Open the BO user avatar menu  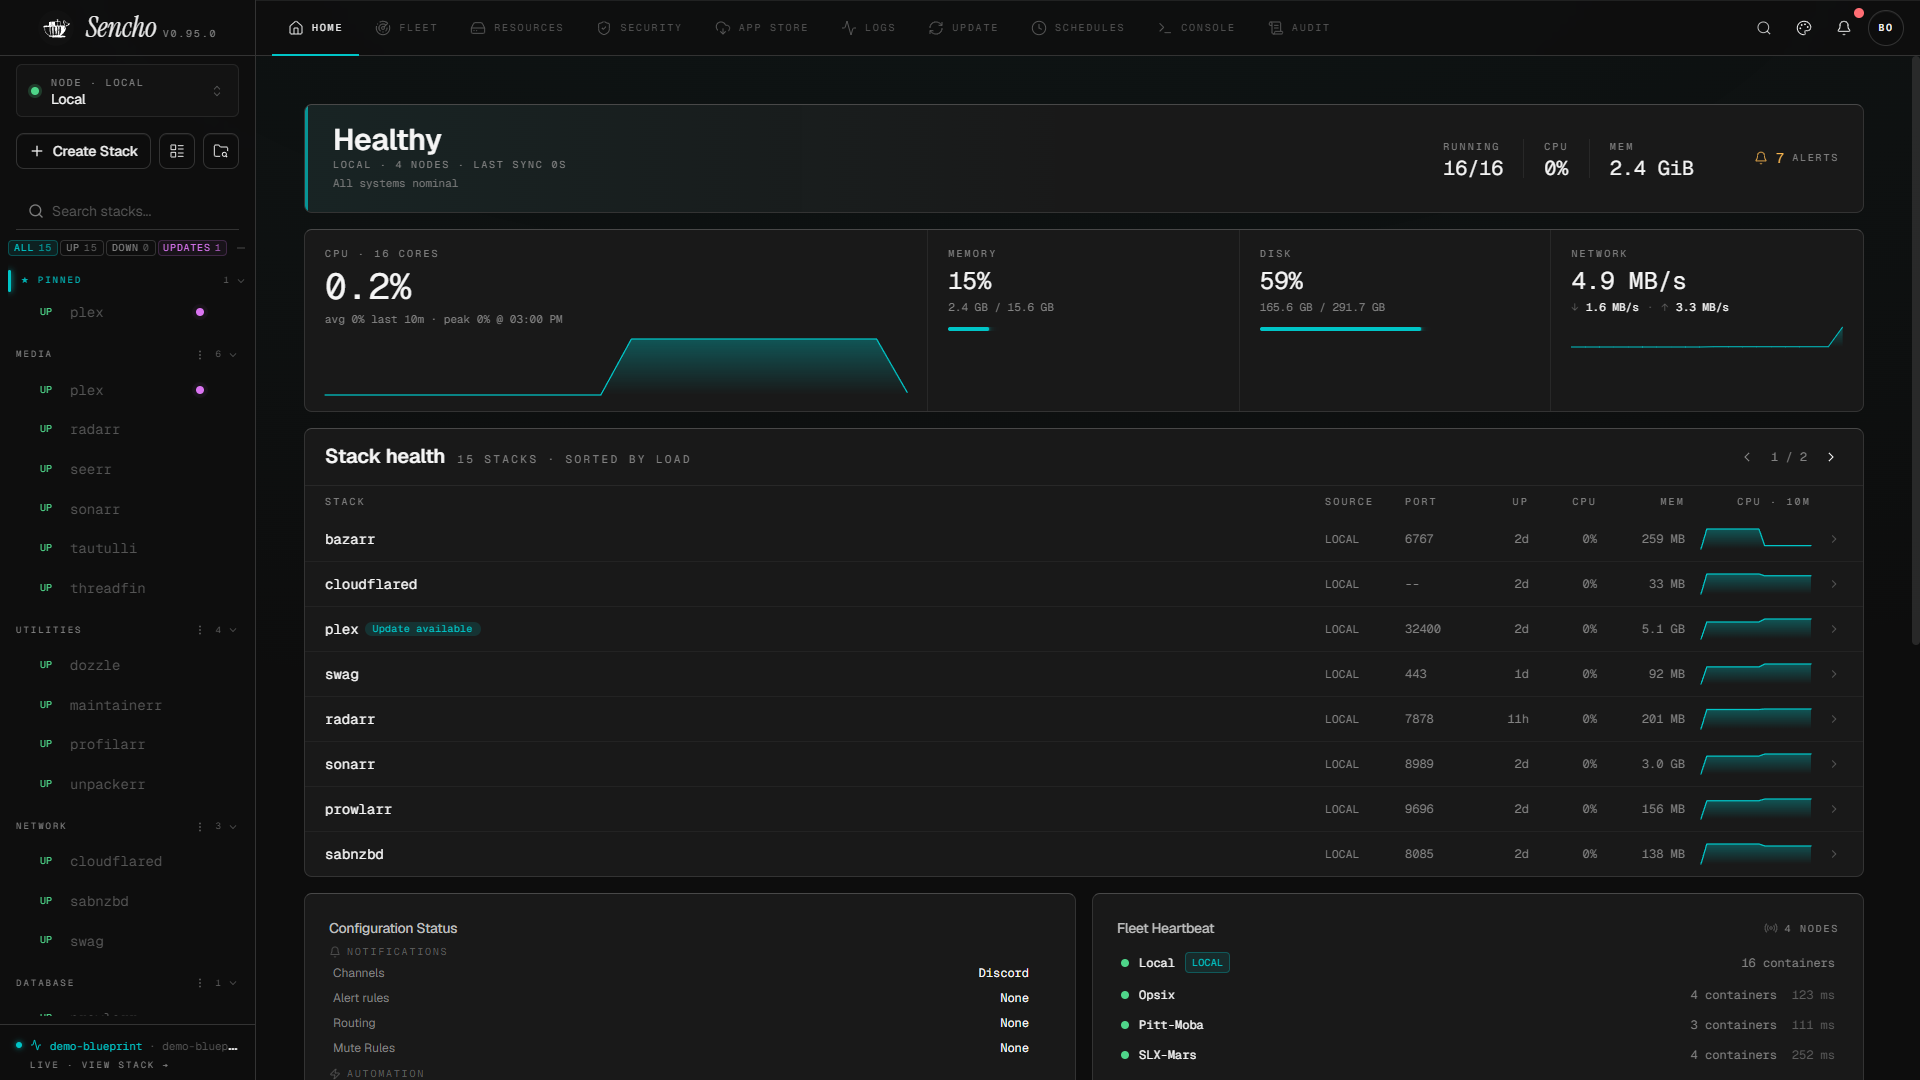click(x=1886, y=28)
